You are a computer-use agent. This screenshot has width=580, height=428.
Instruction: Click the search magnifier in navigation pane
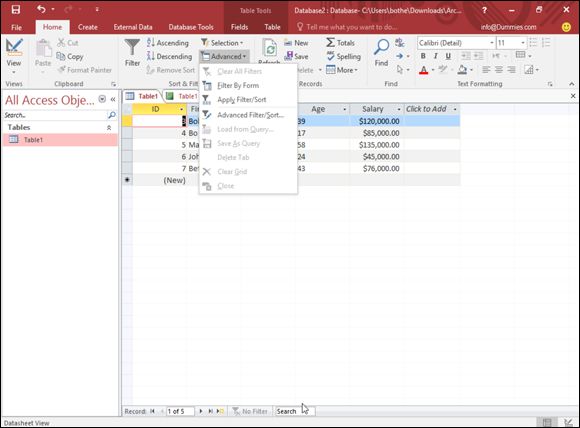click(111, 115)
